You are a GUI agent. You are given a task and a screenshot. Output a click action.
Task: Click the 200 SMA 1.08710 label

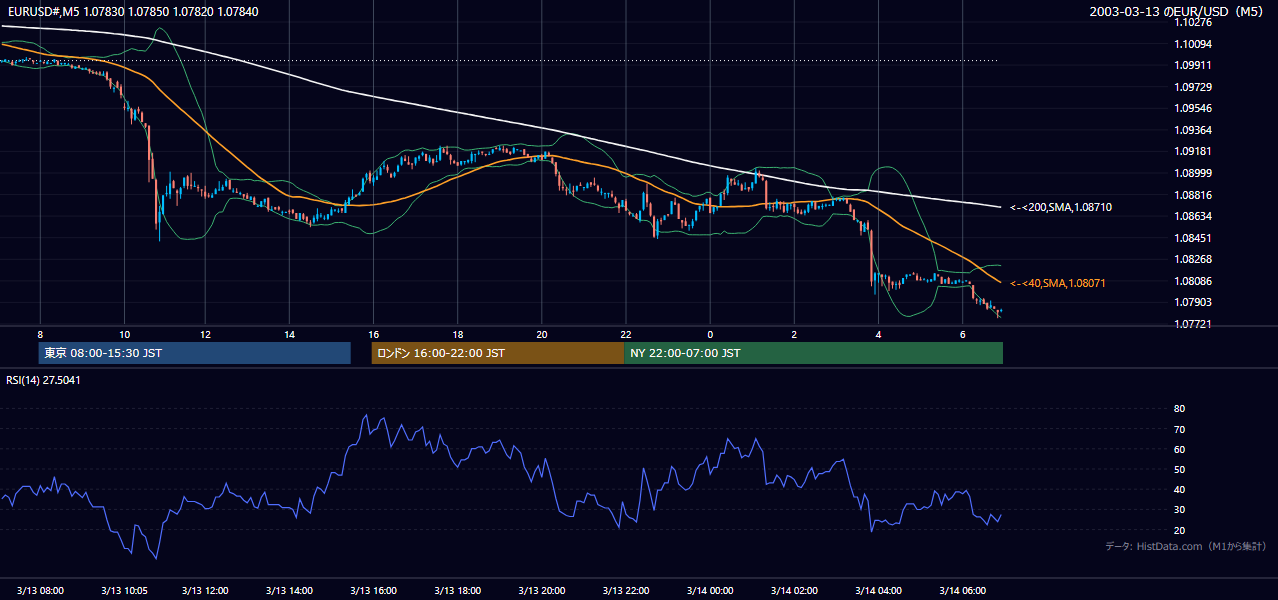pos(1060,207)
